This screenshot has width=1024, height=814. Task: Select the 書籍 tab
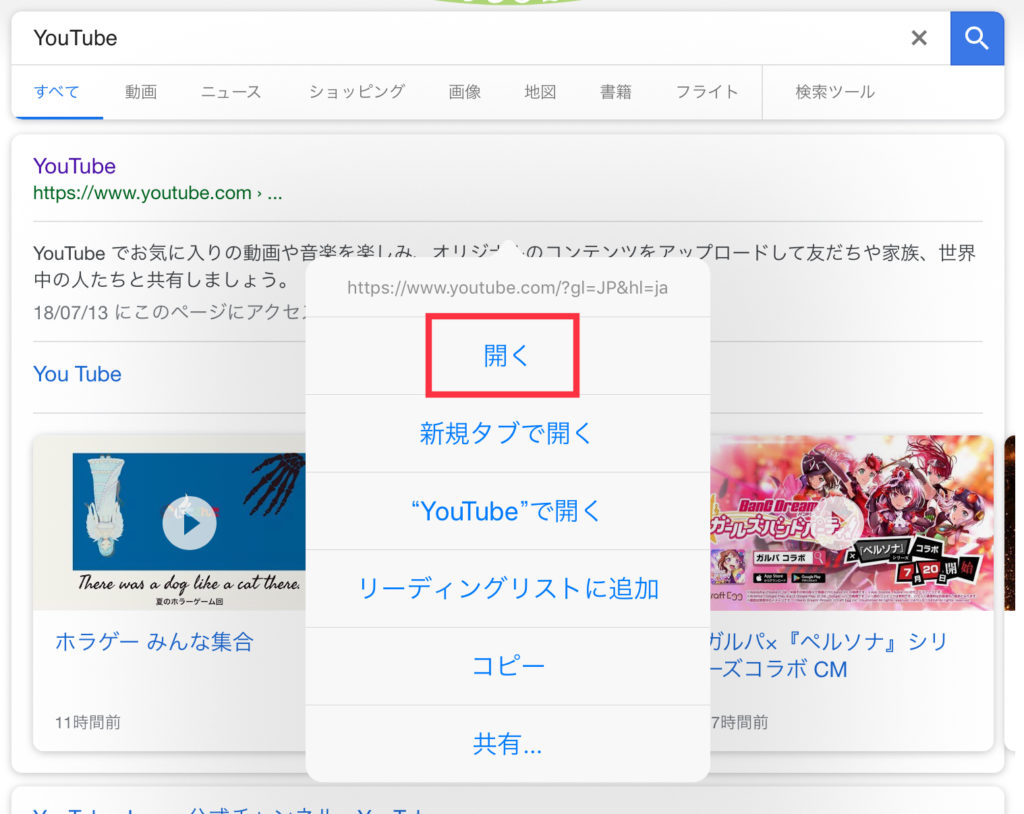(x=616, y=91)
